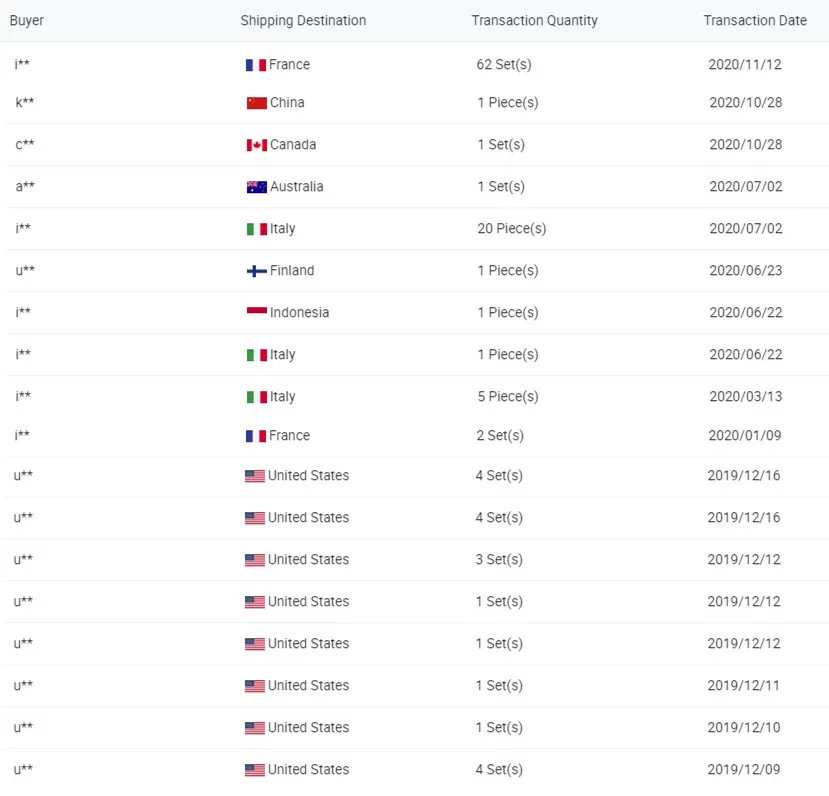Select buyer k** in the China row
This screenshot has width=829, height=796.
(25, 103)
